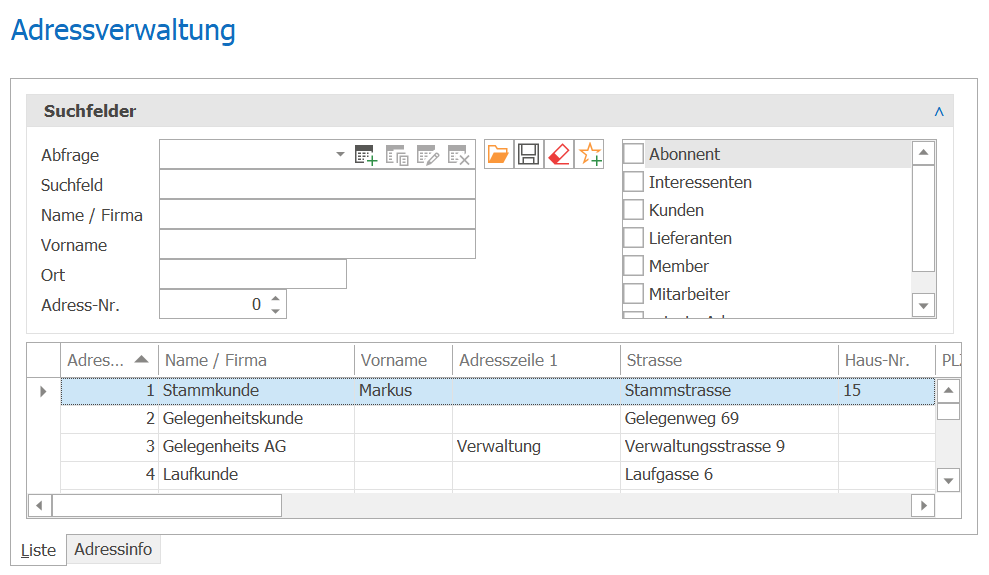
Task: Click the orange open folder icon
Action: tap(498, 154)
